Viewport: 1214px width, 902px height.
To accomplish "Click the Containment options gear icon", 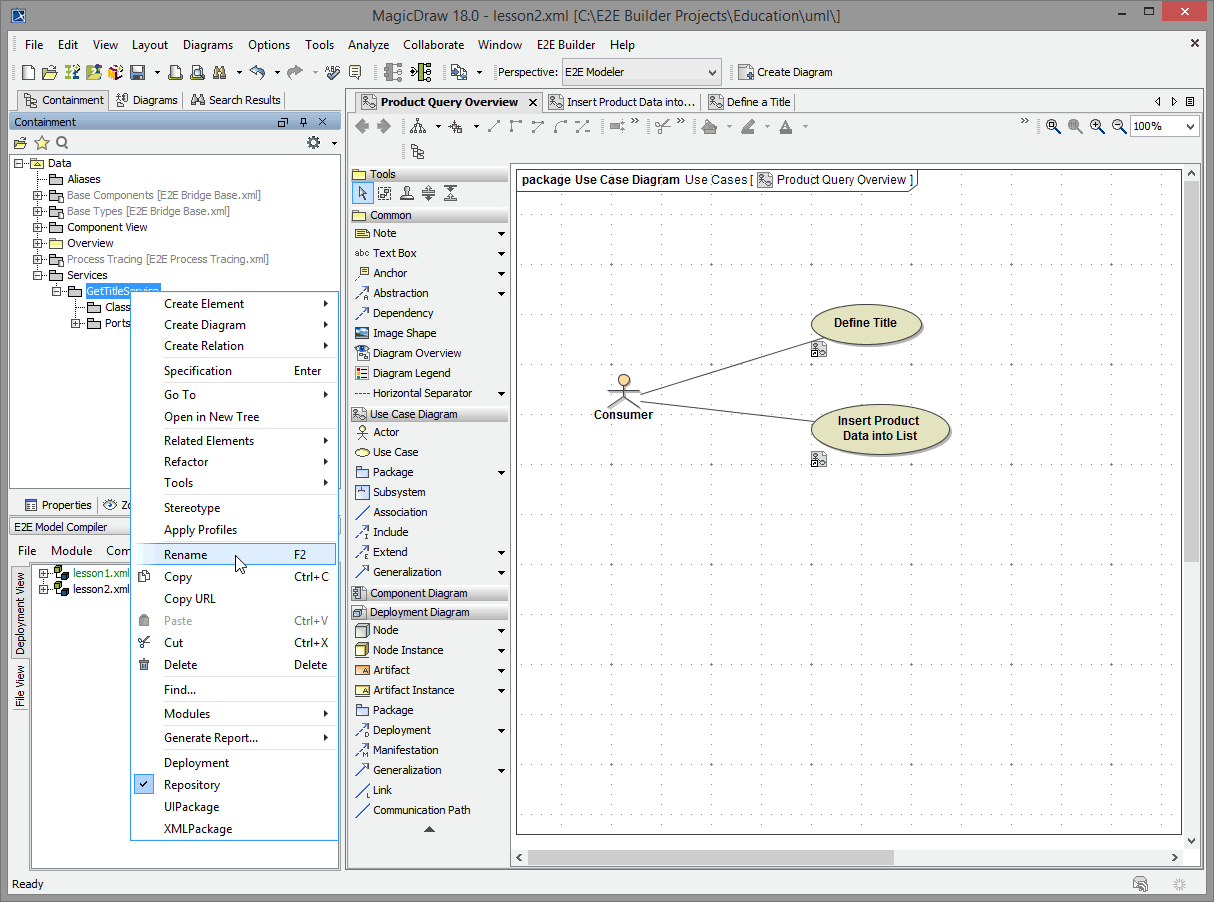I will tap(313, 143).
